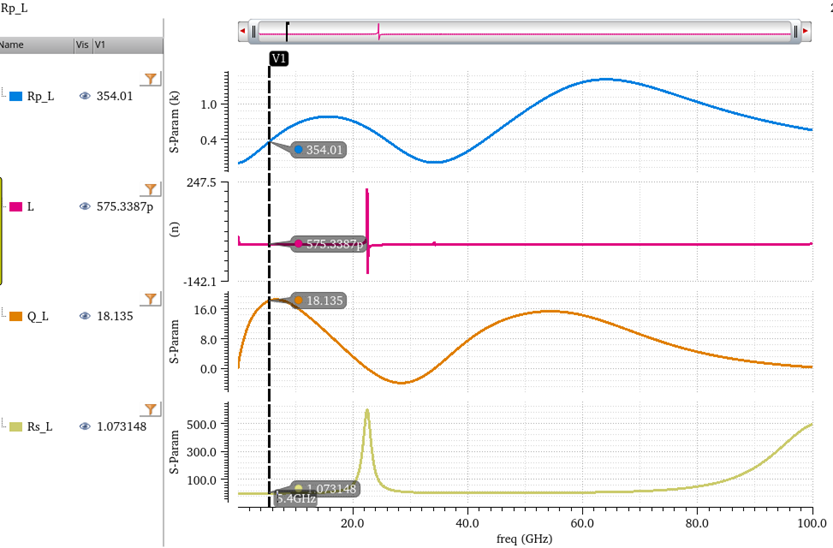Hide the L trace using its eye icon
The image size is (833, 548).
click(85, 206)
